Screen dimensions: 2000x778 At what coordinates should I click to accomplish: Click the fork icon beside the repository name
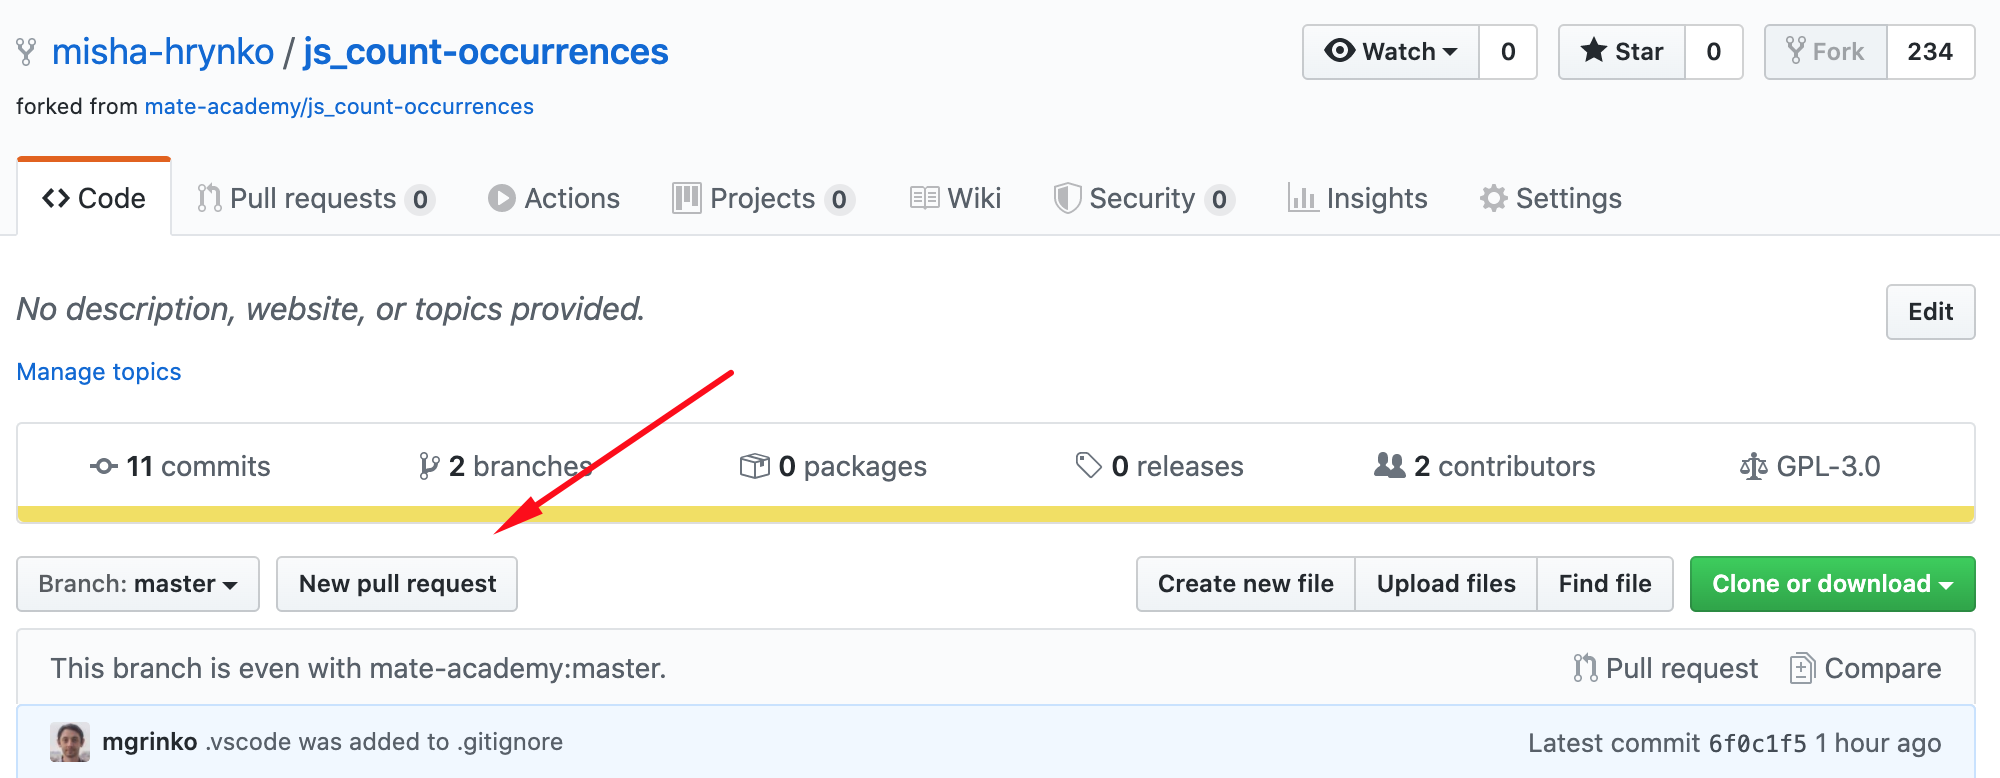(27, 52)
